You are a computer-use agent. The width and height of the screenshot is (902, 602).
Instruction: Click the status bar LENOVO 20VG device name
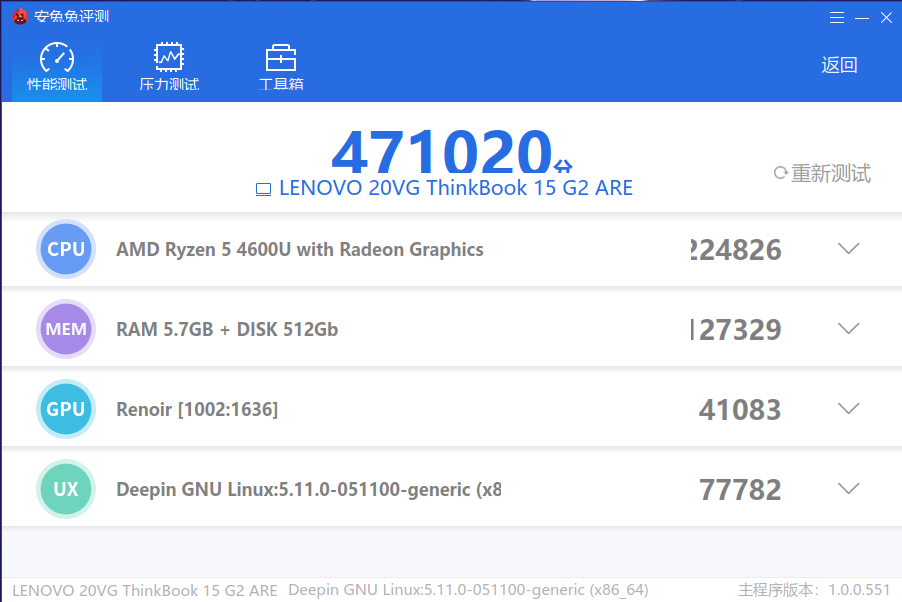(x=145, y=590)
